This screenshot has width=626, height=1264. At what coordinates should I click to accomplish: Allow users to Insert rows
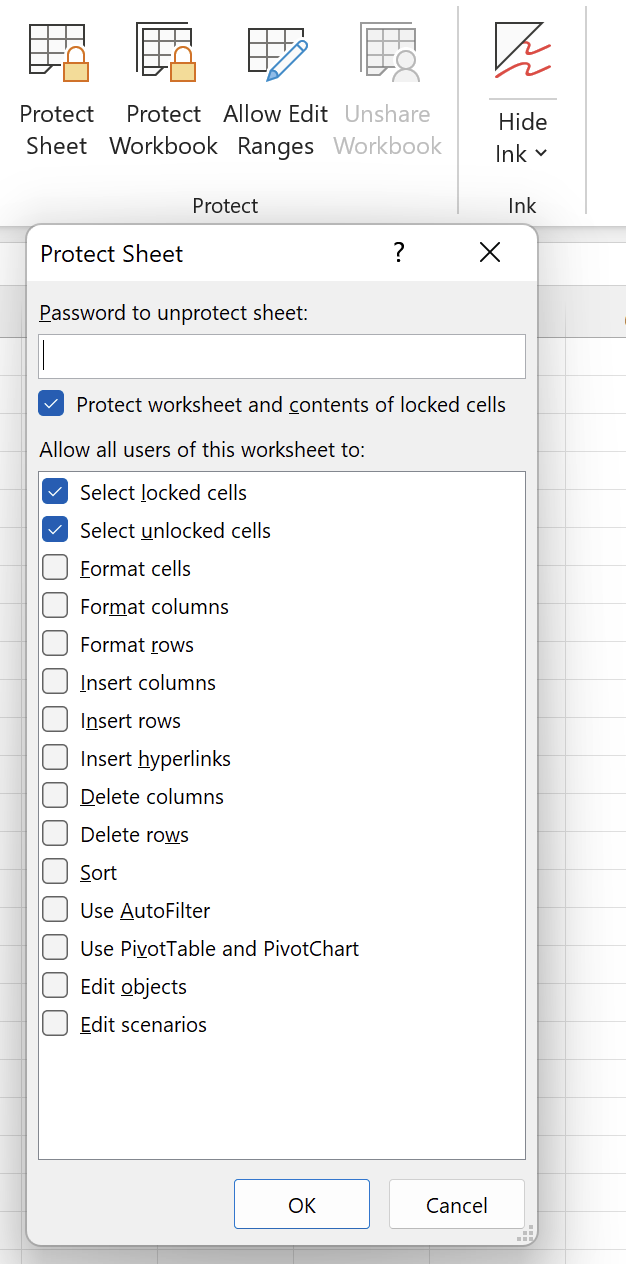click(55, 720)
